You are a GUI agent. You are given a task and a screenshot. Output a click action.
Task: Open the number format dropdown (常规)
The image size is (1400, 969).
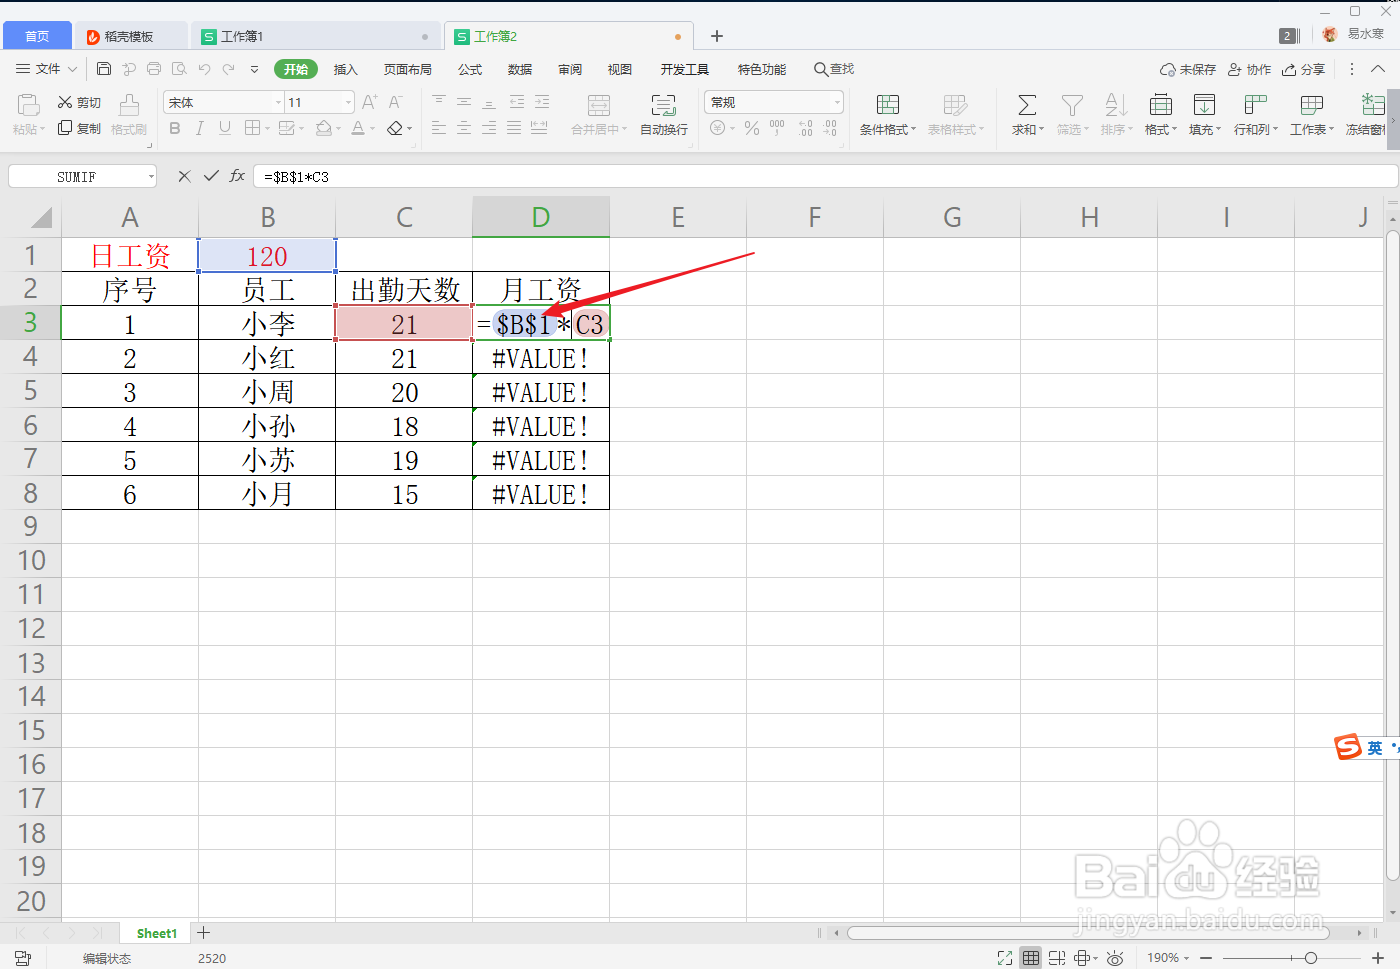(x=837, y=102)
